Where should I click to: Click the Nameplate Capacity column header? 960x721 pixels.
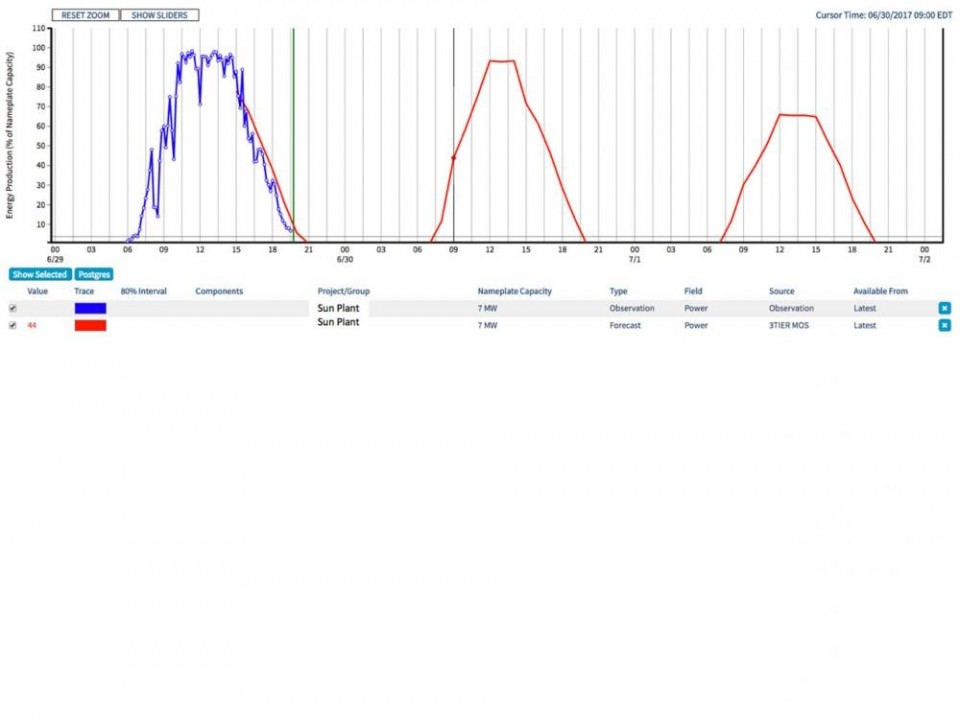coord(514,291)
